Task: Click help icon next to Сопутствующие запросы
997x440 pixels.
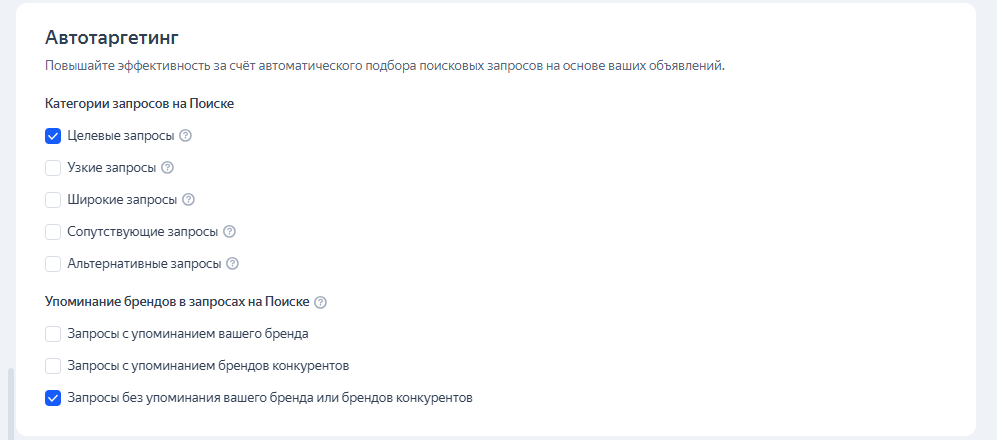Action: coord(229,232)
